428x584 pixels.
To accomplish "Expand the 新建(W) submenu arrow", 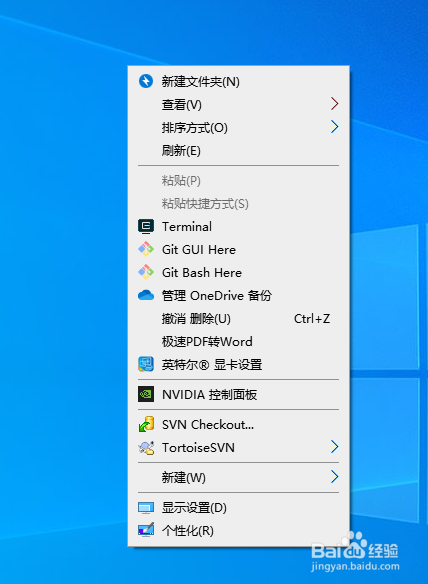I will pos(335,477).
